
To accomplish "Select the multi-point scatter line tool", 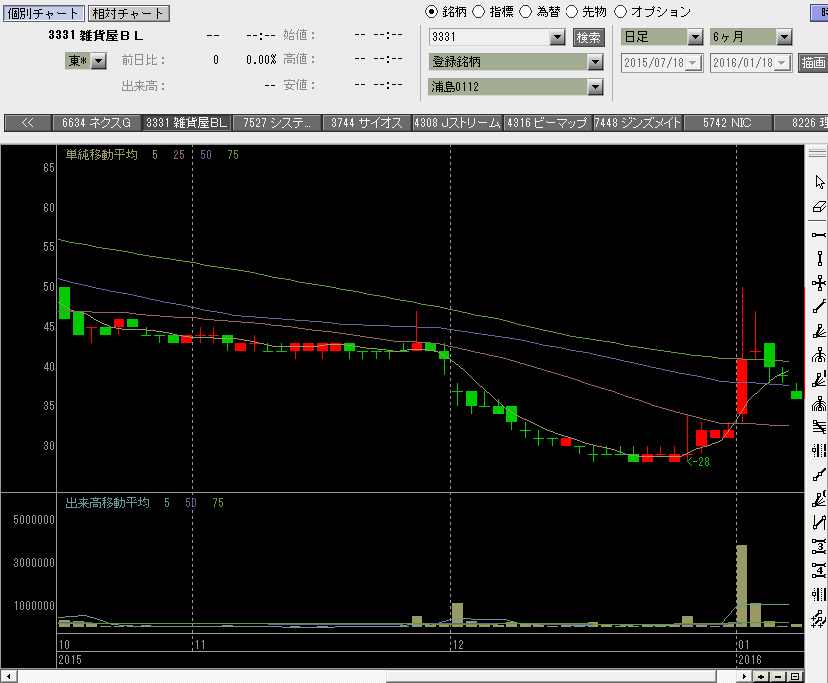I will pos(819,618).
